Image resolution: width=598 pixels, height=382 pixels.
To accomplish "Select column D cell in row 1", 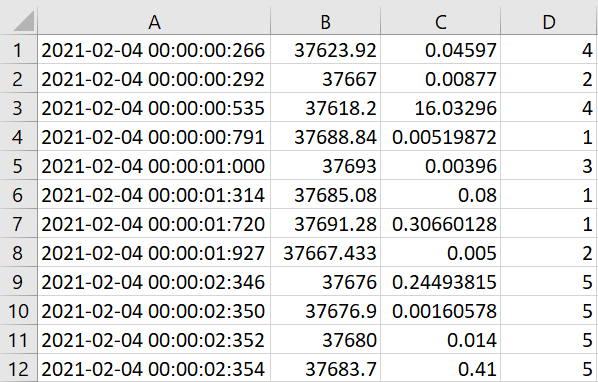I will [549, 50].
